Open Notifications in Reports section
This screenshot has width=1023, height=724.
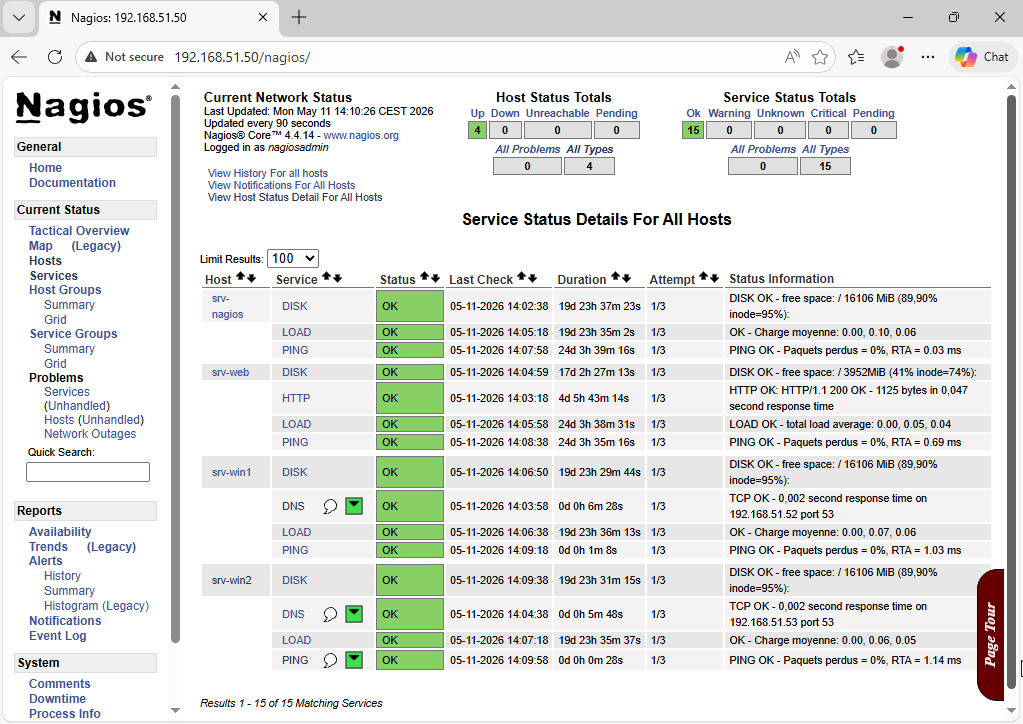click(65, 621)
